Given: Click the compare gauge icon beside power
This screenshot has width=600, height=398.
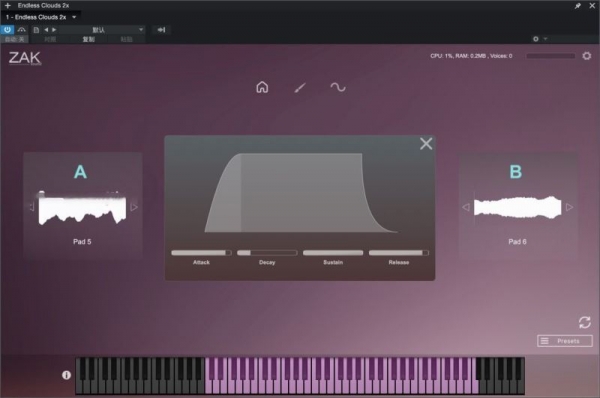Looking at the screenshot, I should pos(22,29).
